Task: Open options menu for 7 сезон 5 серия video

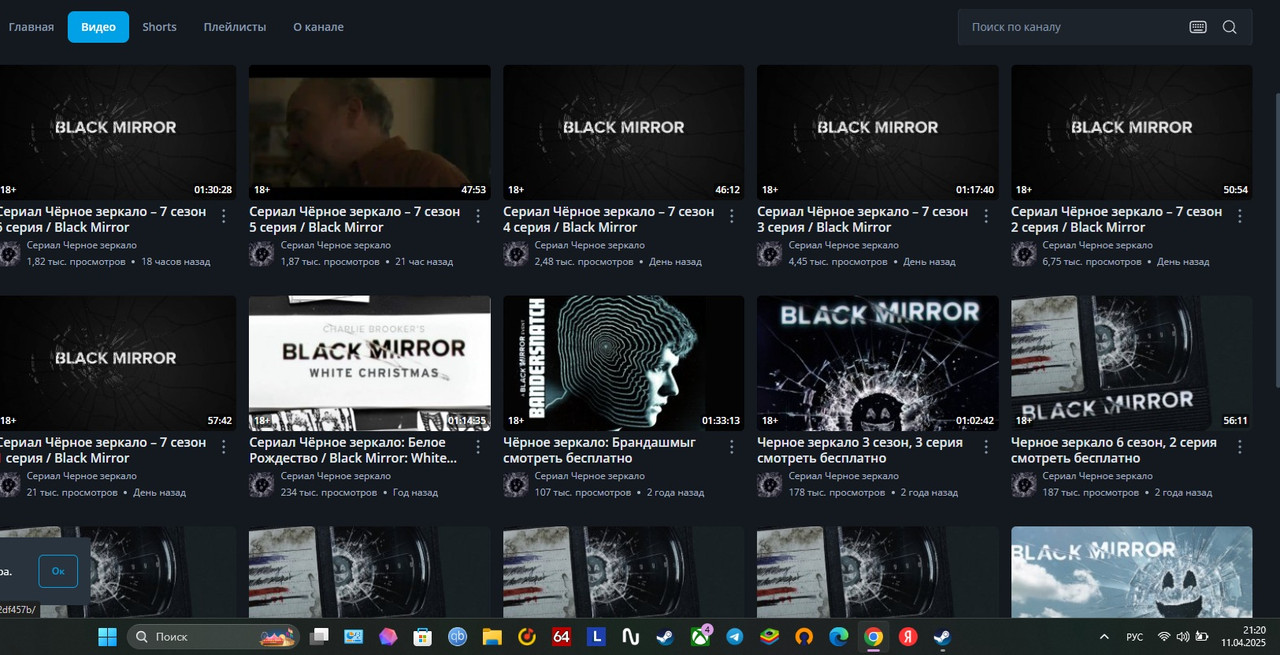Action: 478,216
